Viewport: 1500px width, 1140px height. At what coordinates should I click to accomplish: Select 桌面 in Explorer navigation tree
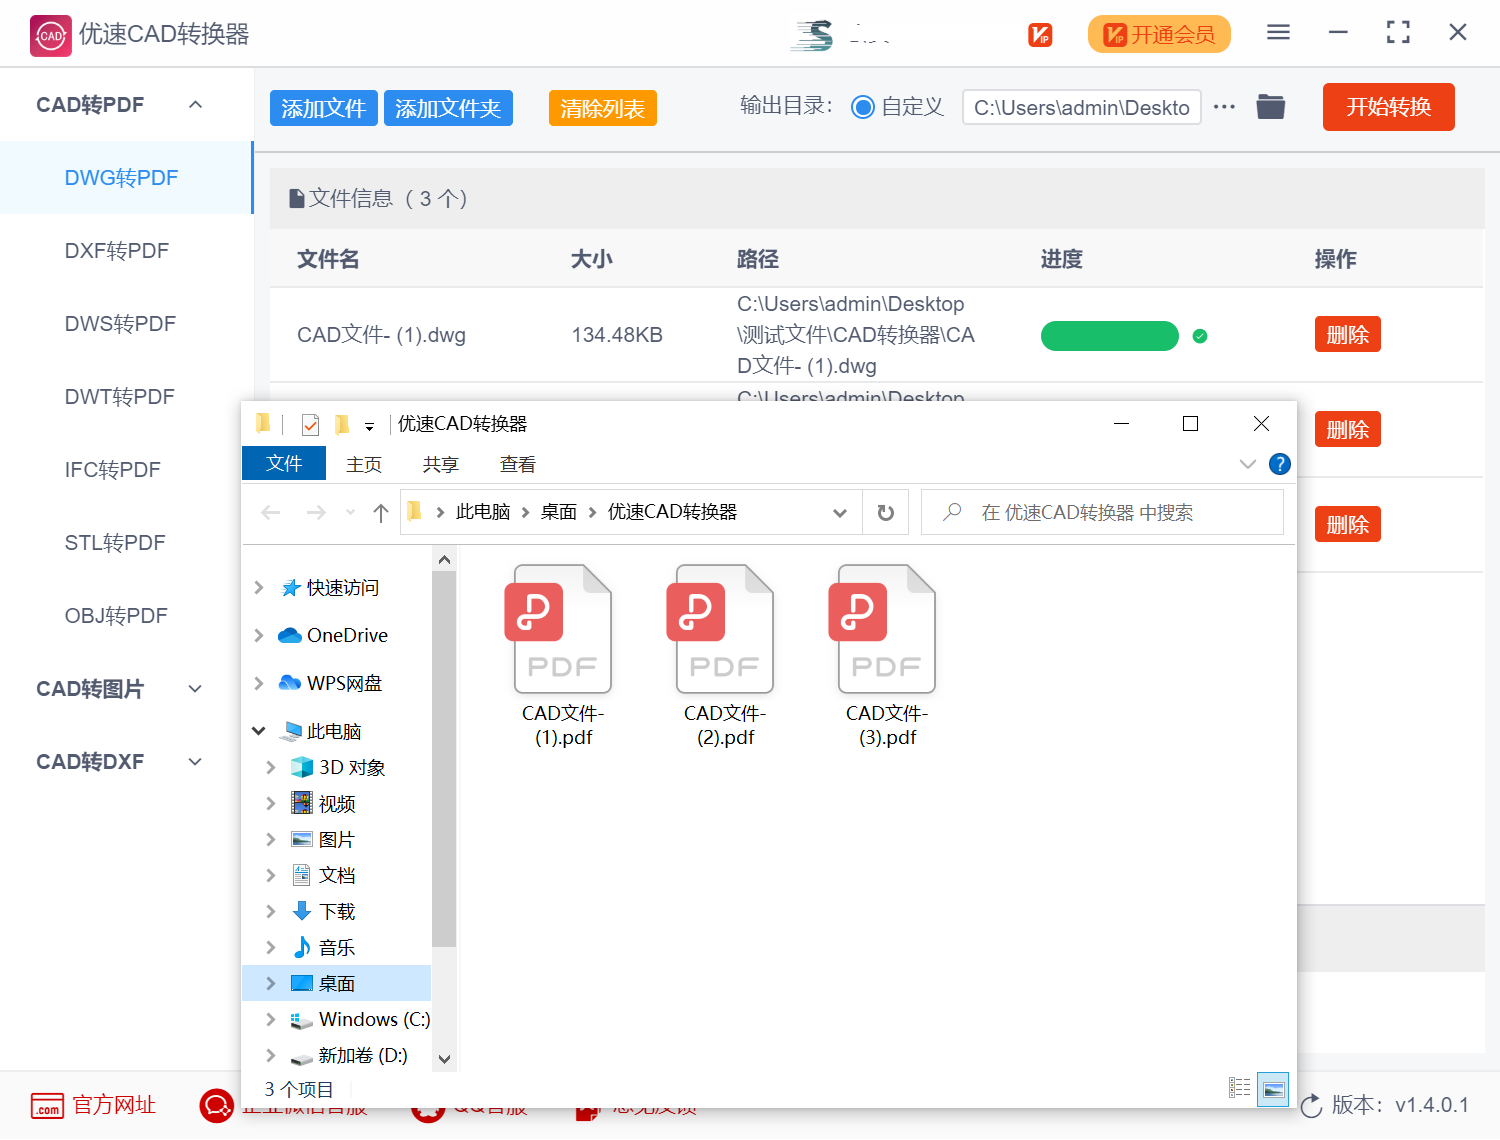337,984
